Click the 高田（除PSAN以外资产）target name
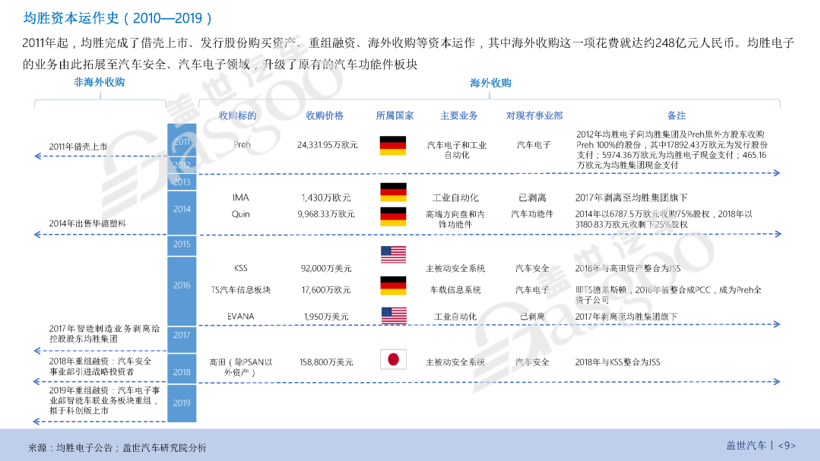 pos(241,367)
